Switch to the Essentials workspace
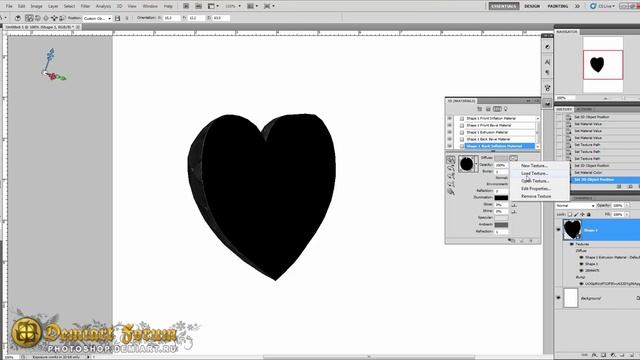Screen dimensions: 640x360 504,6
